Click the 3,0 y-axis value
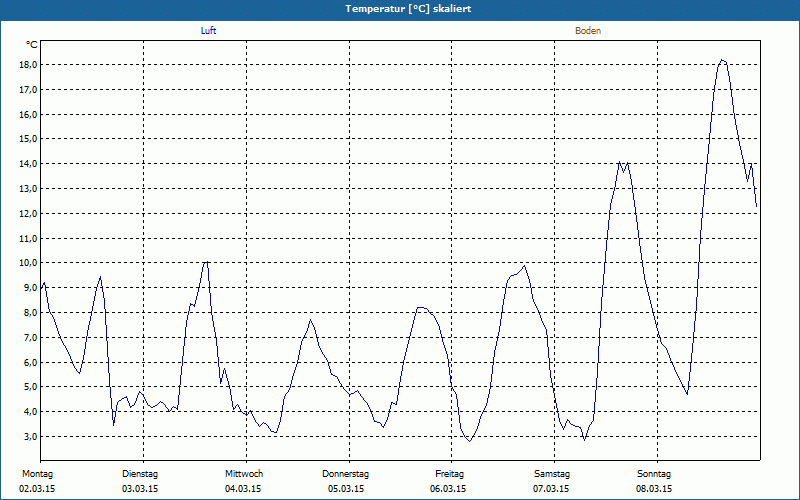Screen dimensions: 800x500 (x=31, y=437)
